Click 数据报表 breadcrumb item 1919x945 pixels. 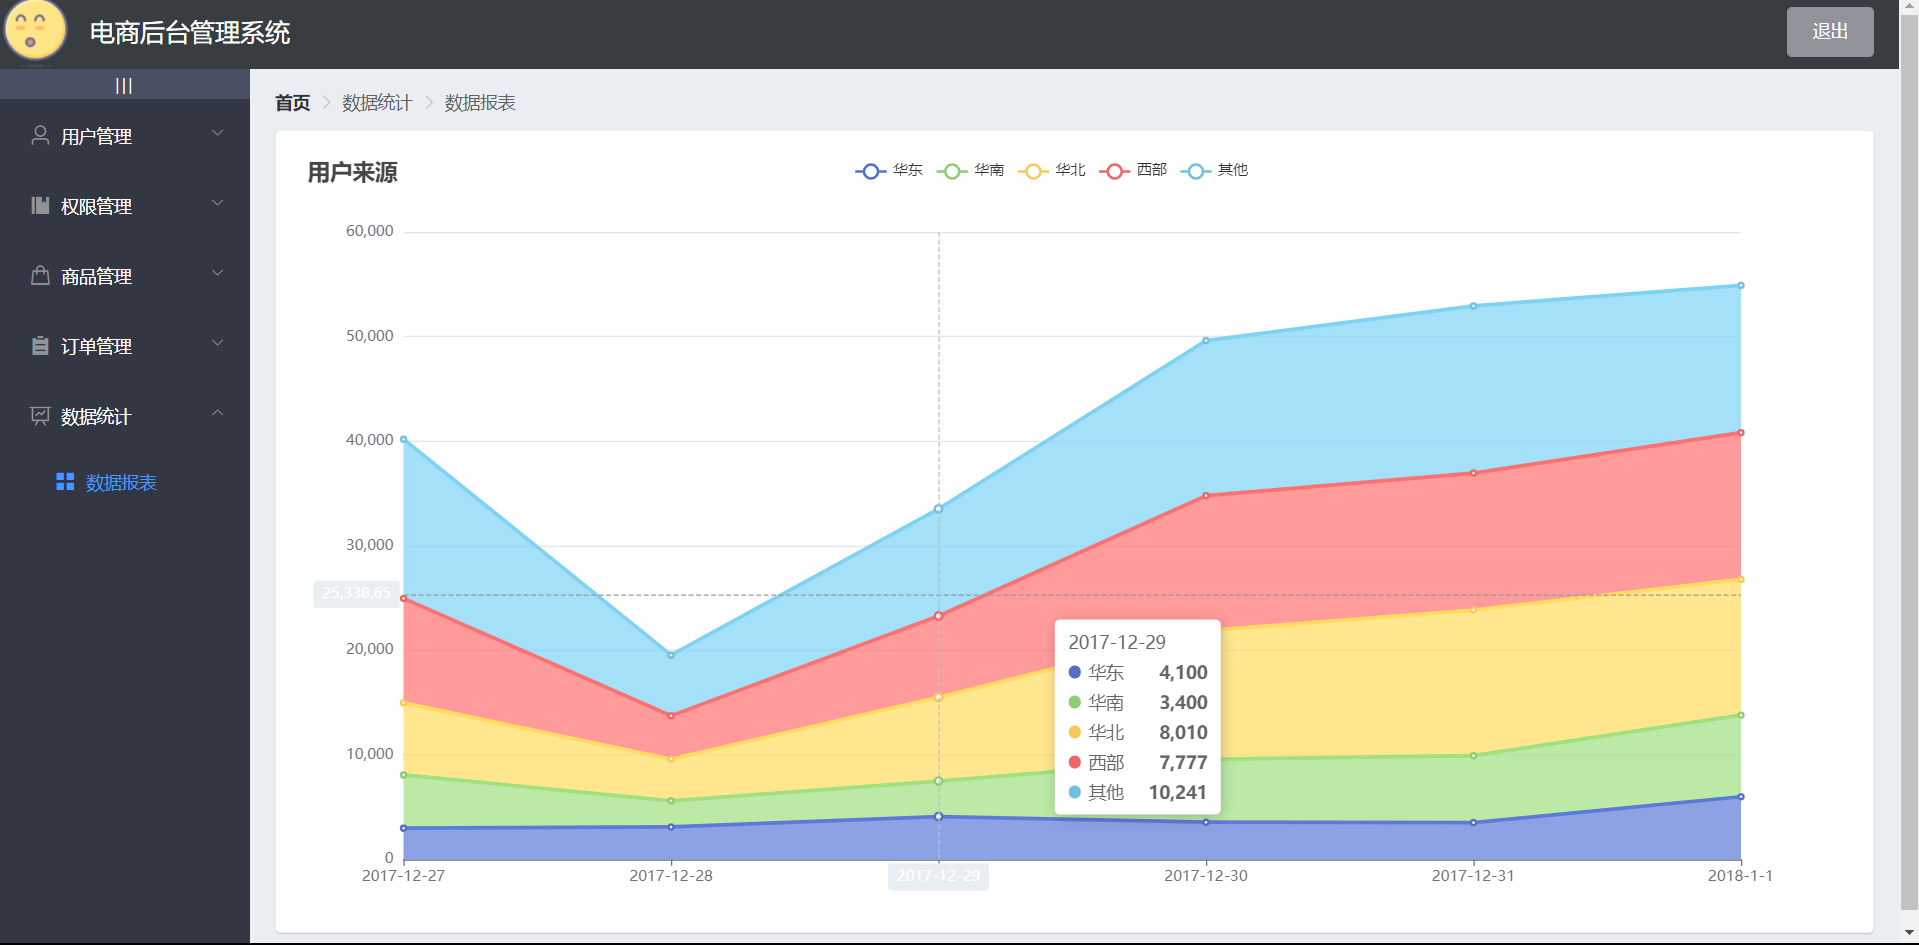(x=480, y=102)
